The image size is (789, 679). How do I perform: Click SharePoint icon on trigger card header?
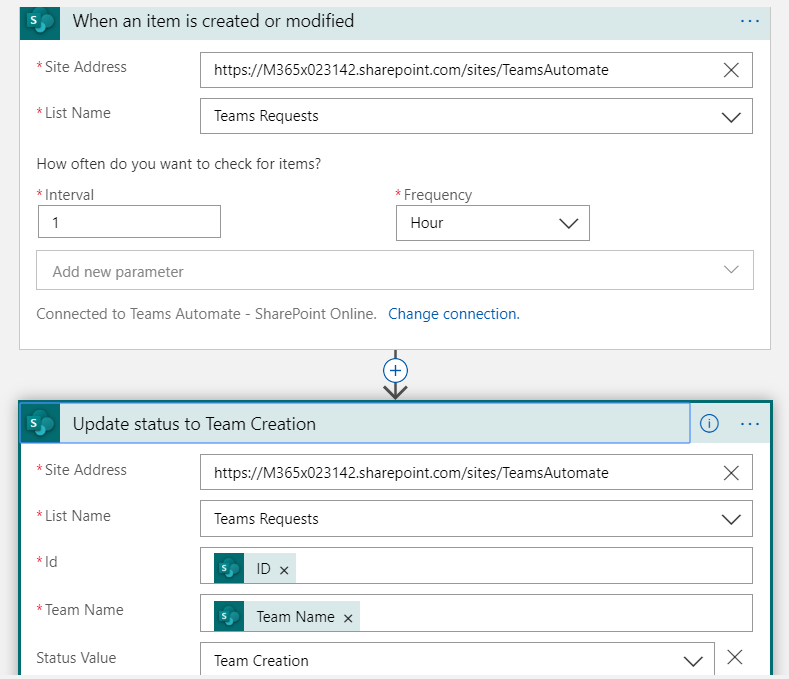(x=40, y=22)
